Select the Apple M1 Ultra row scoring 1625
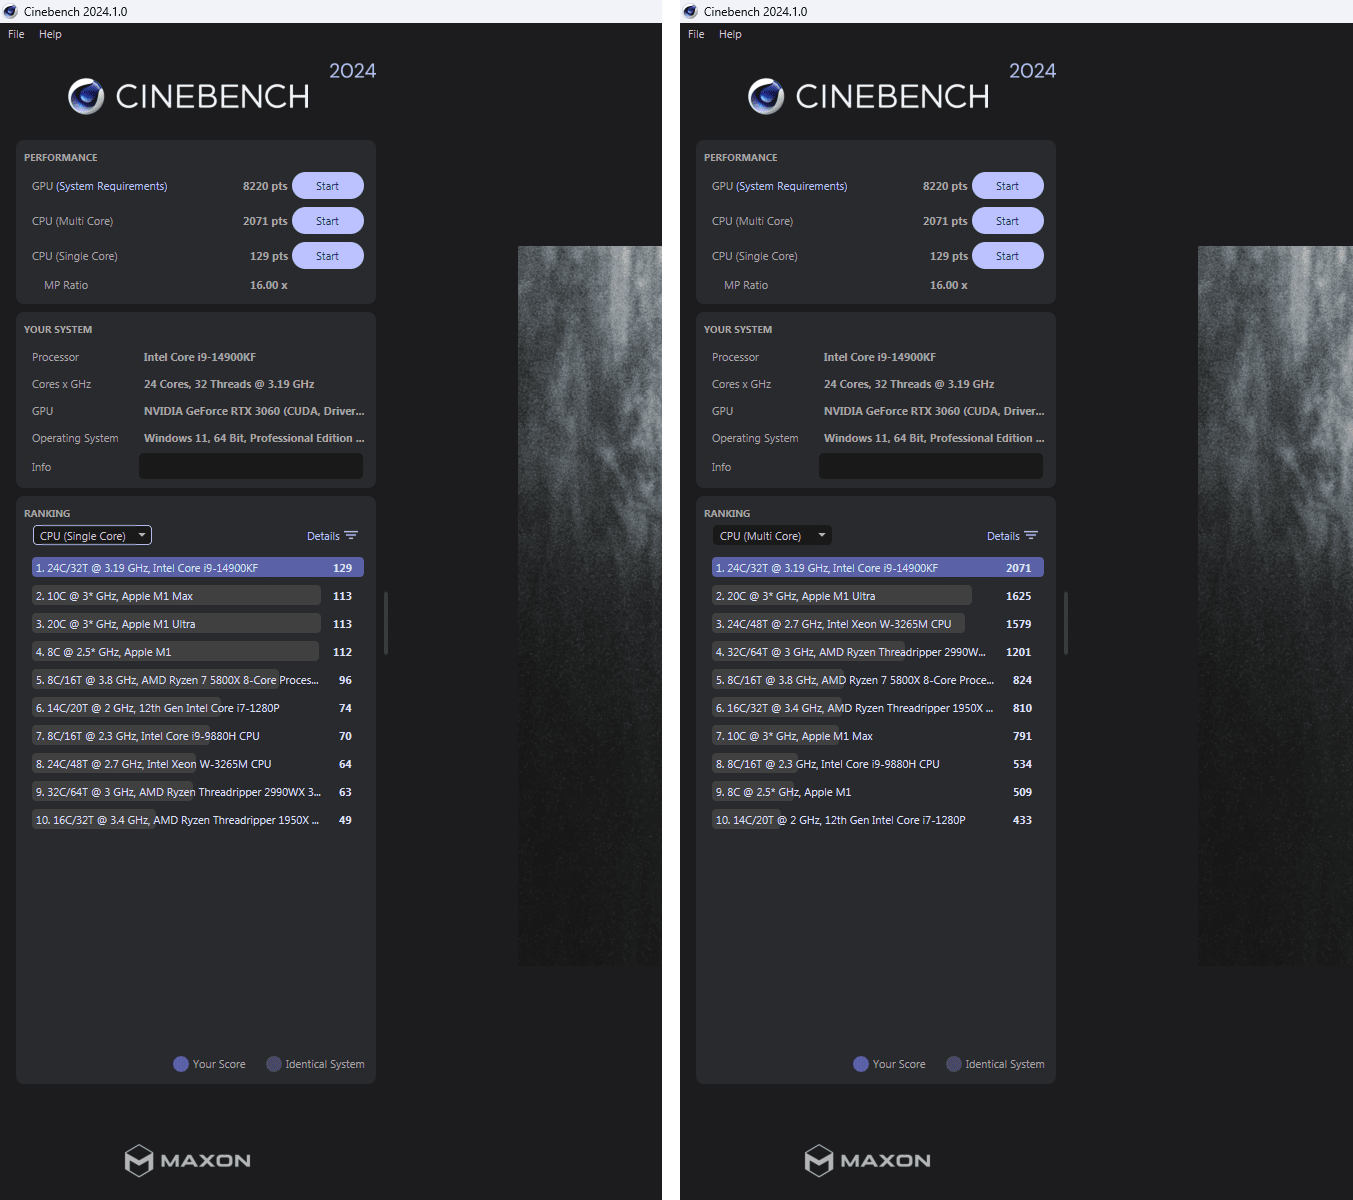Viewport: 1353px width, 1200px height. click(x=878, y=596)
